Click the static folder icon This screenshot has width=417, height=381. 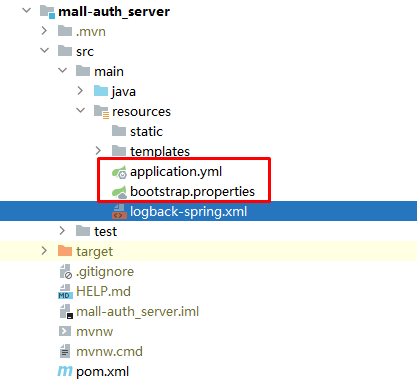119,131
